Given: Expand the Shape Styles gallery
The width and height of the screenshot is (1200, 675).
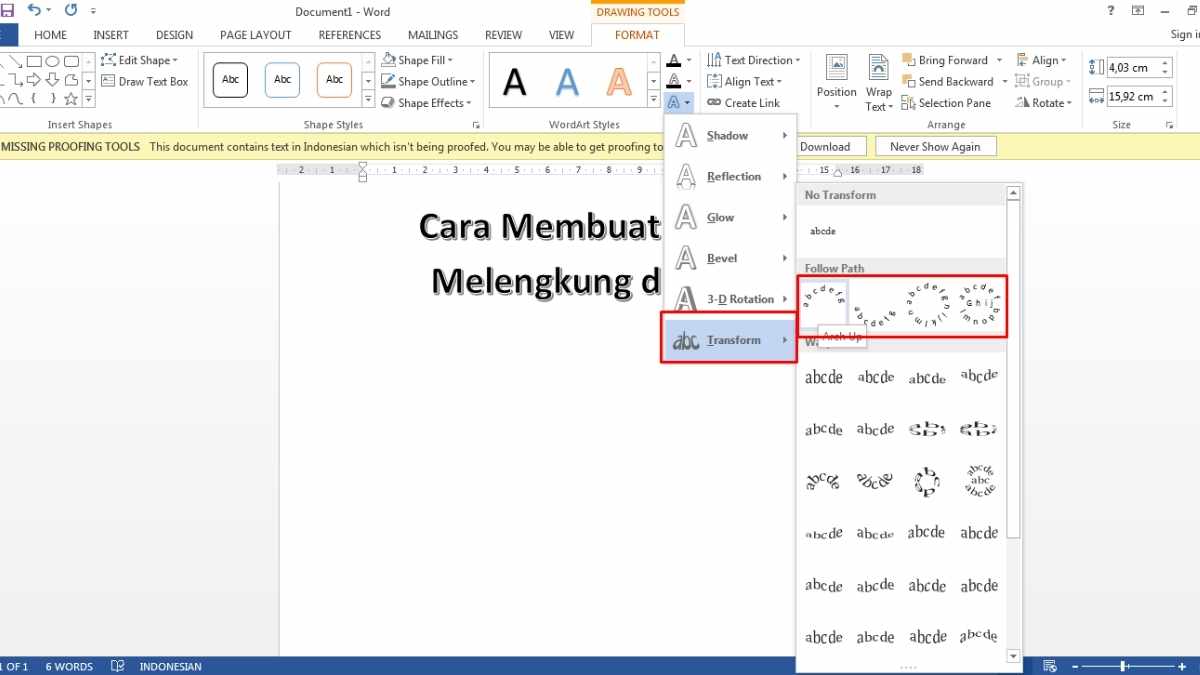Looking at the screenshot, I should [x=368, y=98].
